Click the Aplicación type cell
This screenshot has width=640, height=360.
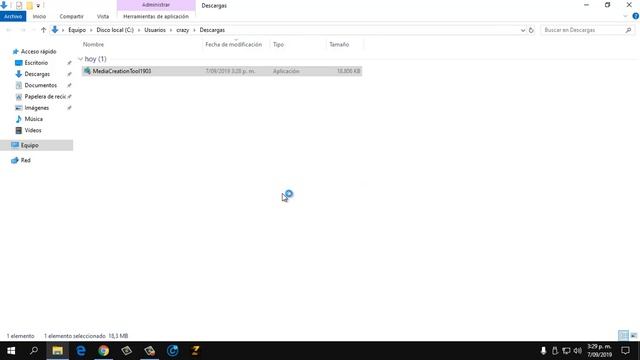286,71
